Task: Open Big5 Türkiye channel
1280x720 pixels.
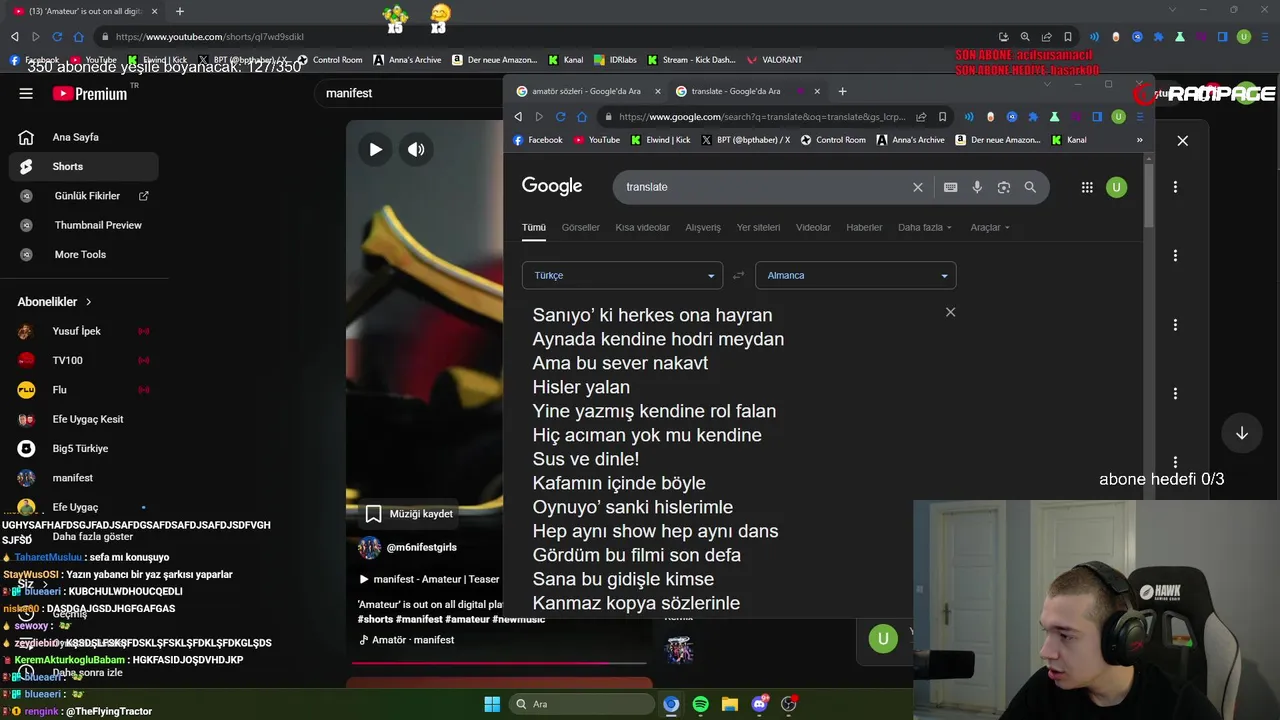Action: tap(83, 448)
